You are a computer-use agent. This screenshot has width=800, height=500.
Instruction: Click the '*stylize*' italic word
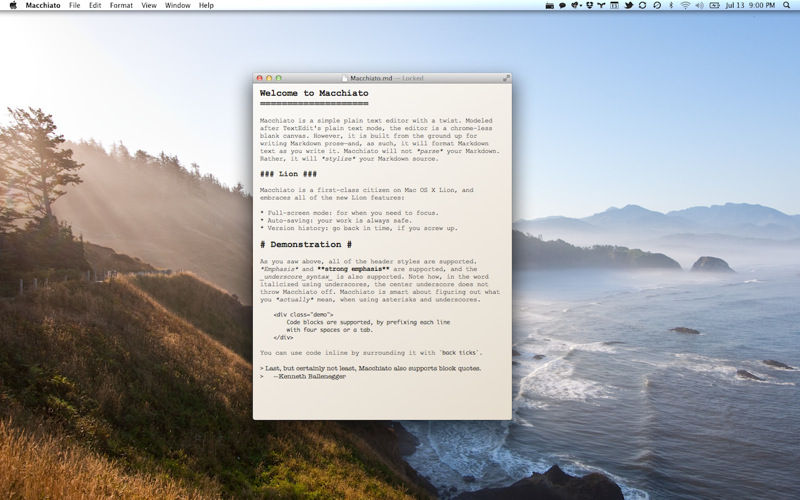pyautogui.click(x=336, y=159)
